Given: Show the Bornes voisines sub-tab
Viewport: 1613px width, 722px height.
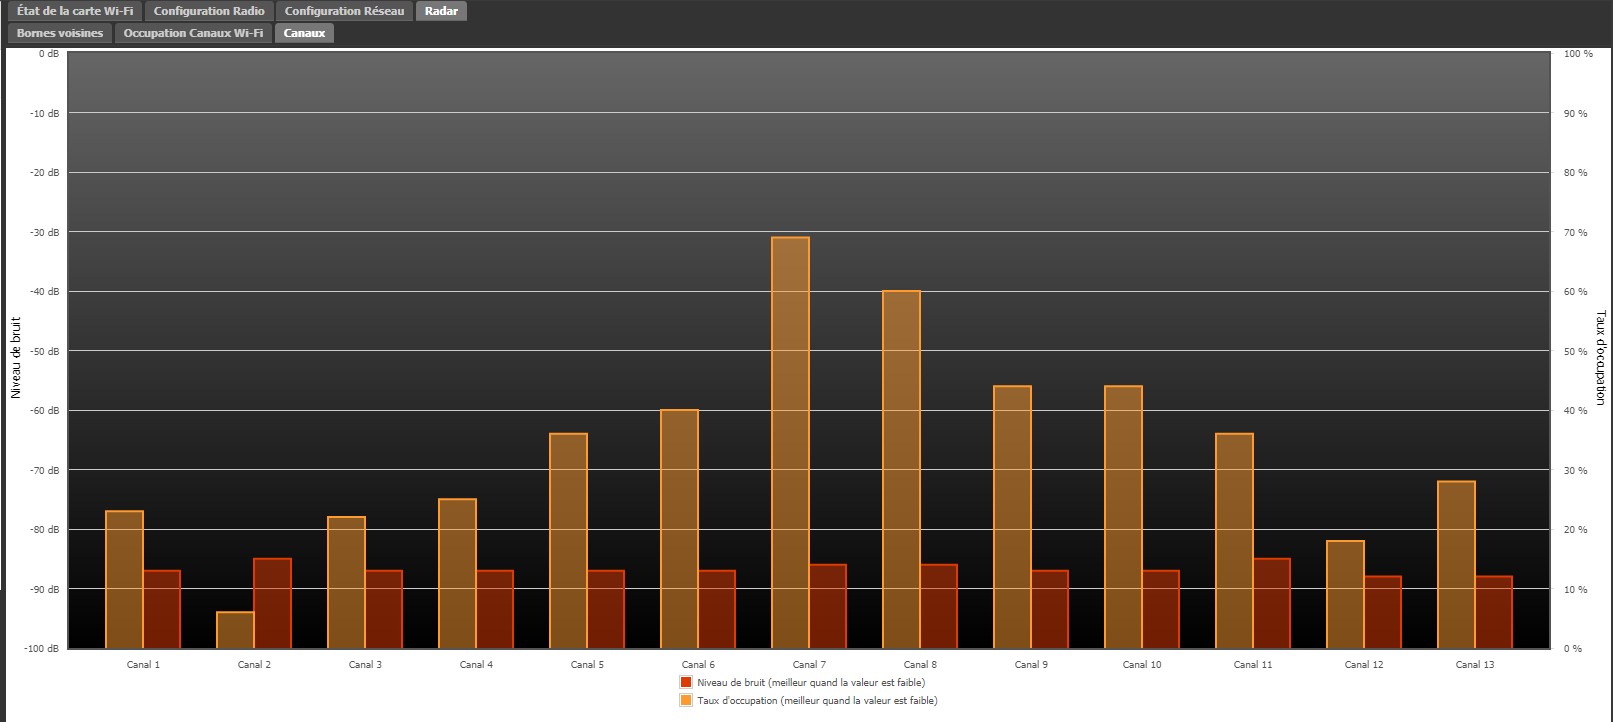Looking at the screenshot, I should click(60, 33).
